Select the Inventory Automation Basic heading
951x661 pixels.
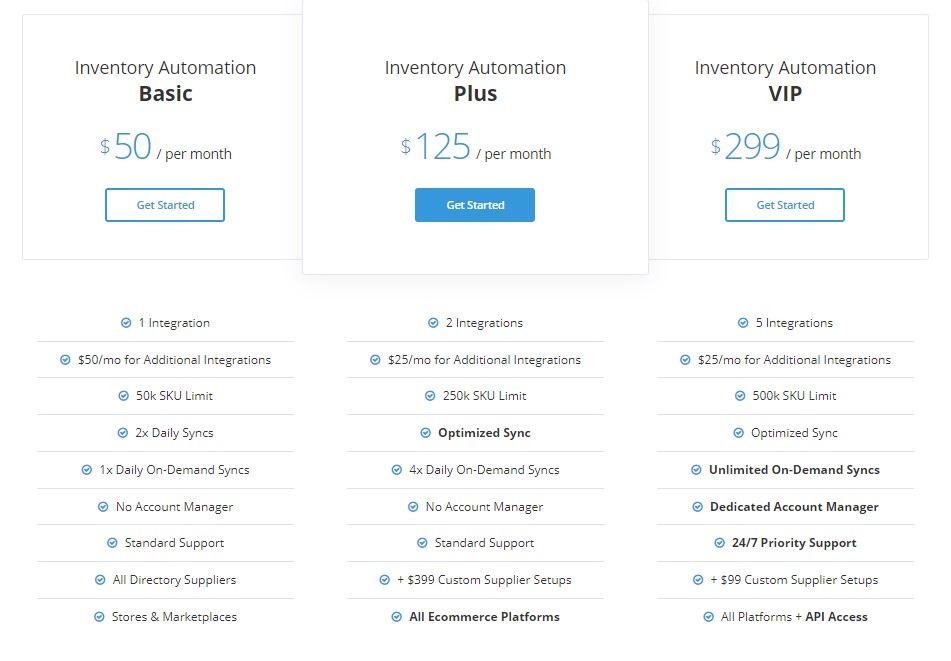point(165,81)
